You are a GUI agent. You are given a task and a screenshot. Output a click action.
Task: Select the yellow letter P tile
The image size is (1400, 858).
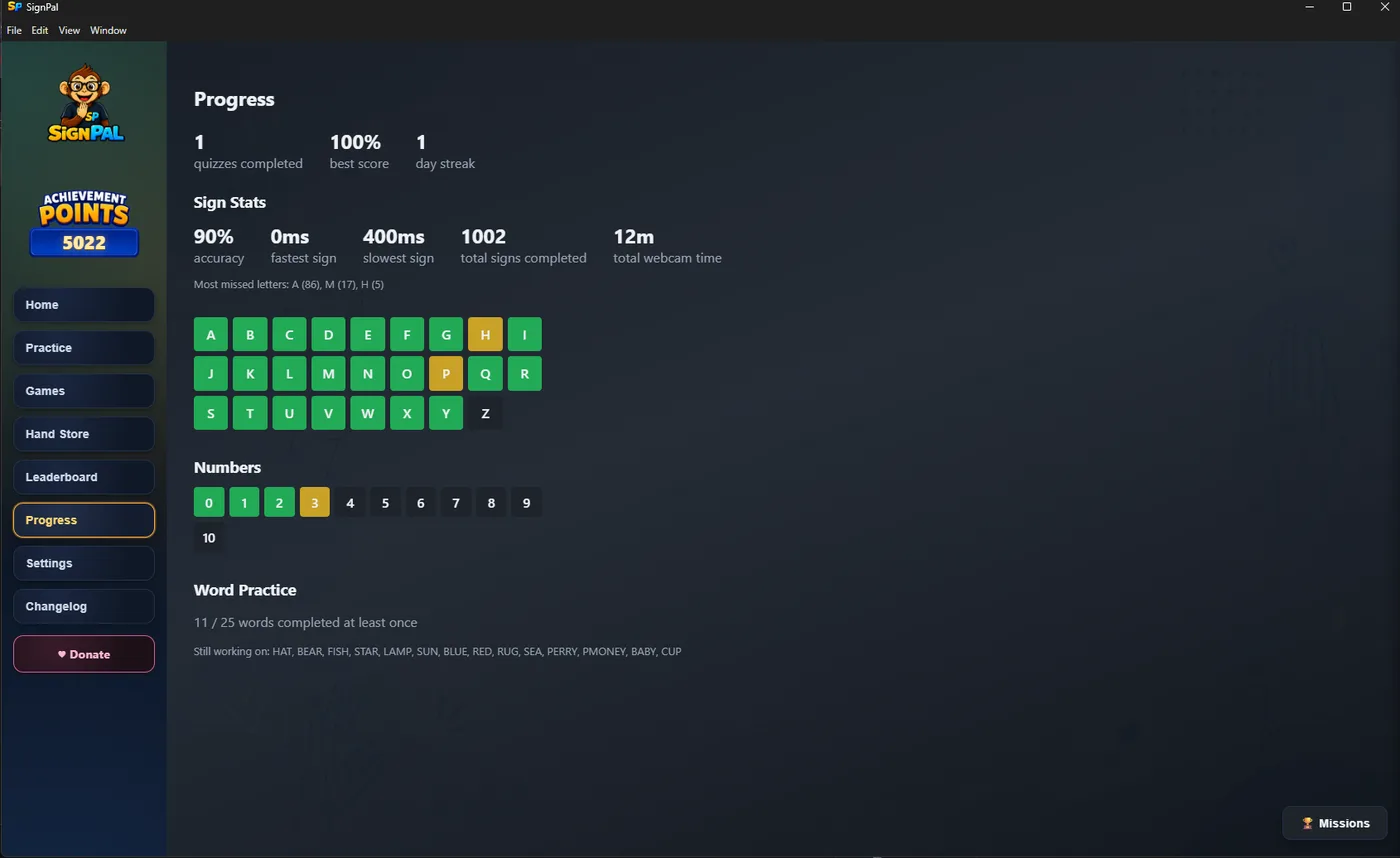[x=446, y=373]
